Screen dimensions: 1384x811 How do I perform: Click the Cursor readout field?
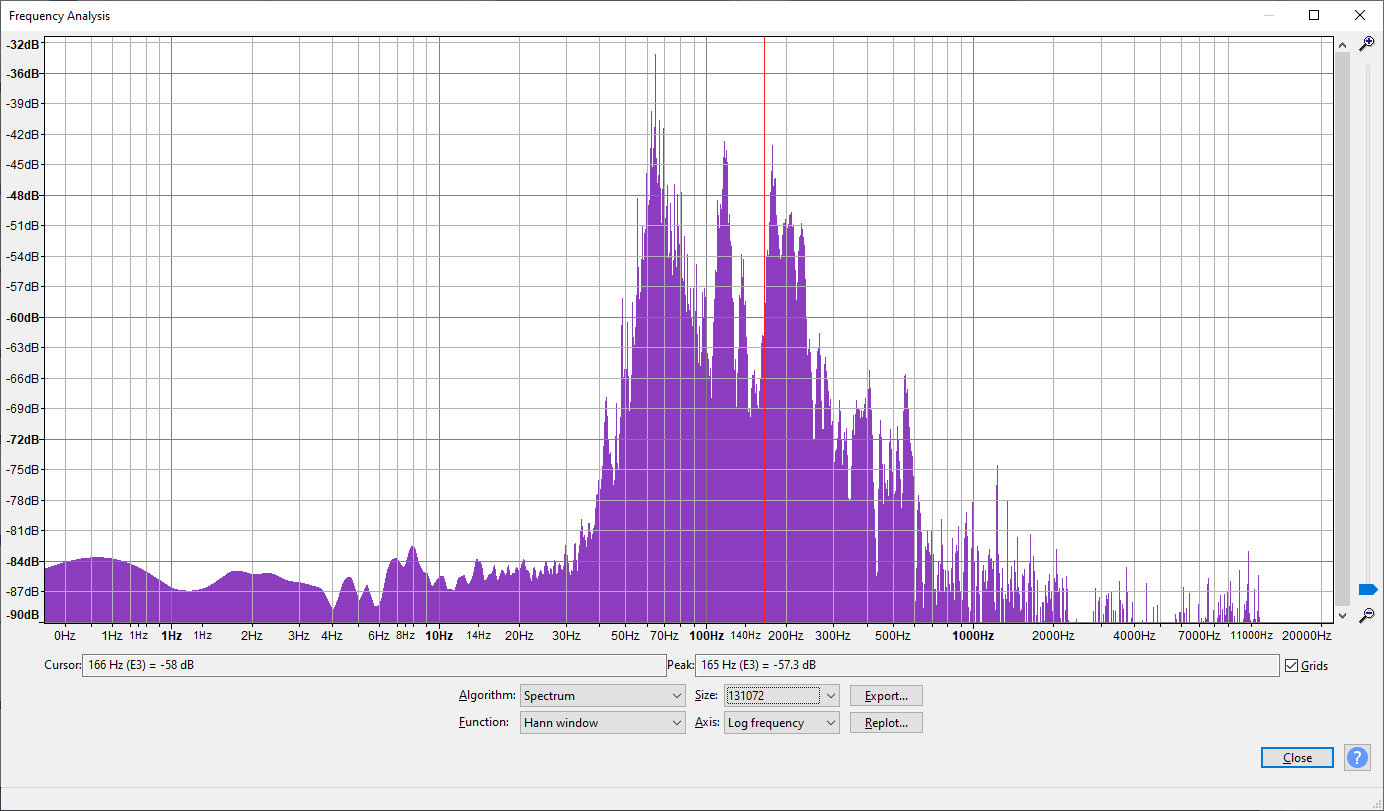373,665
